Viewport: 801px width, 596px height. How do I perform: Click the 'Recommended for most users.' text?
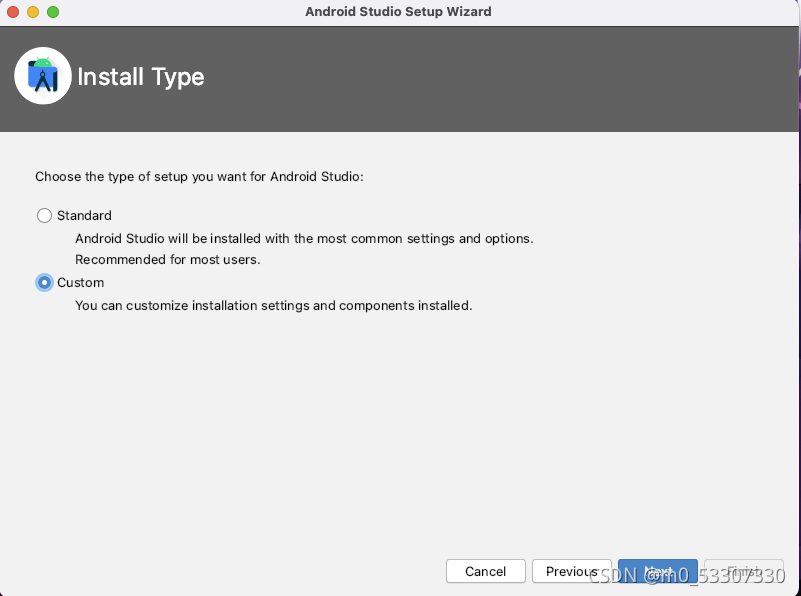coord(168,259)
